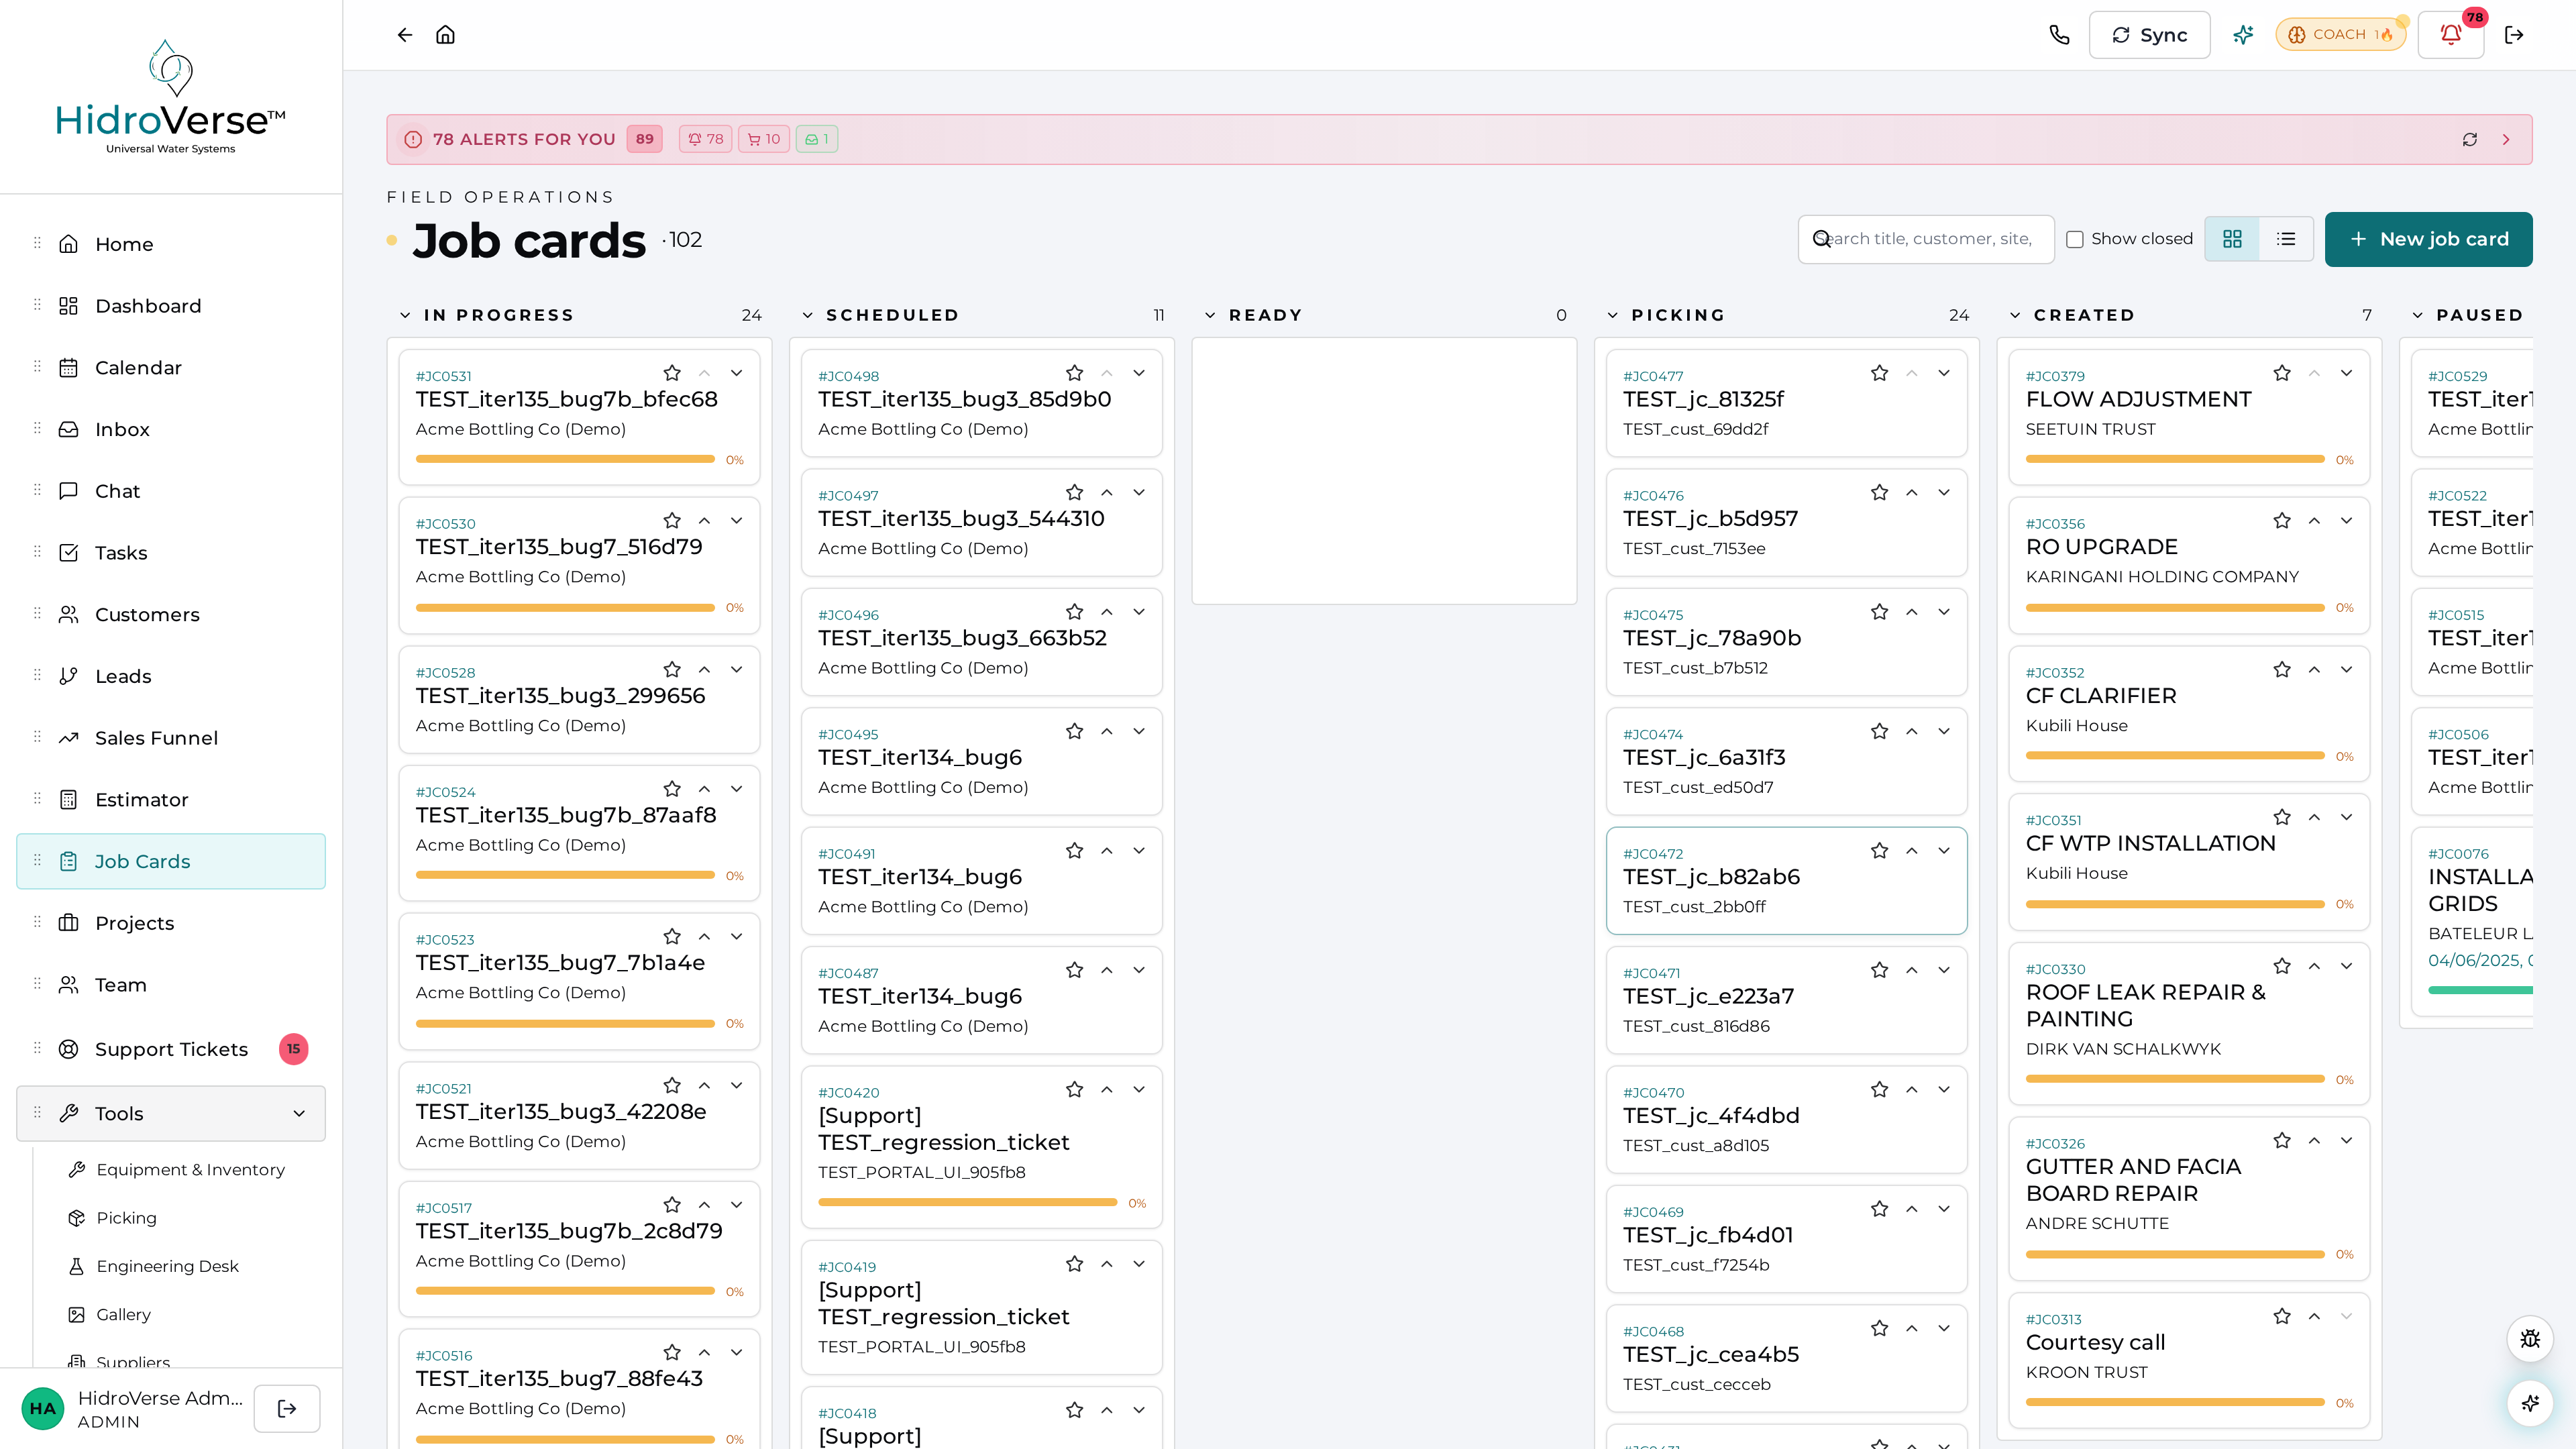
Task: Click progress bar on card JC0531
Action: pyautogui.click(x=565, y=459)
